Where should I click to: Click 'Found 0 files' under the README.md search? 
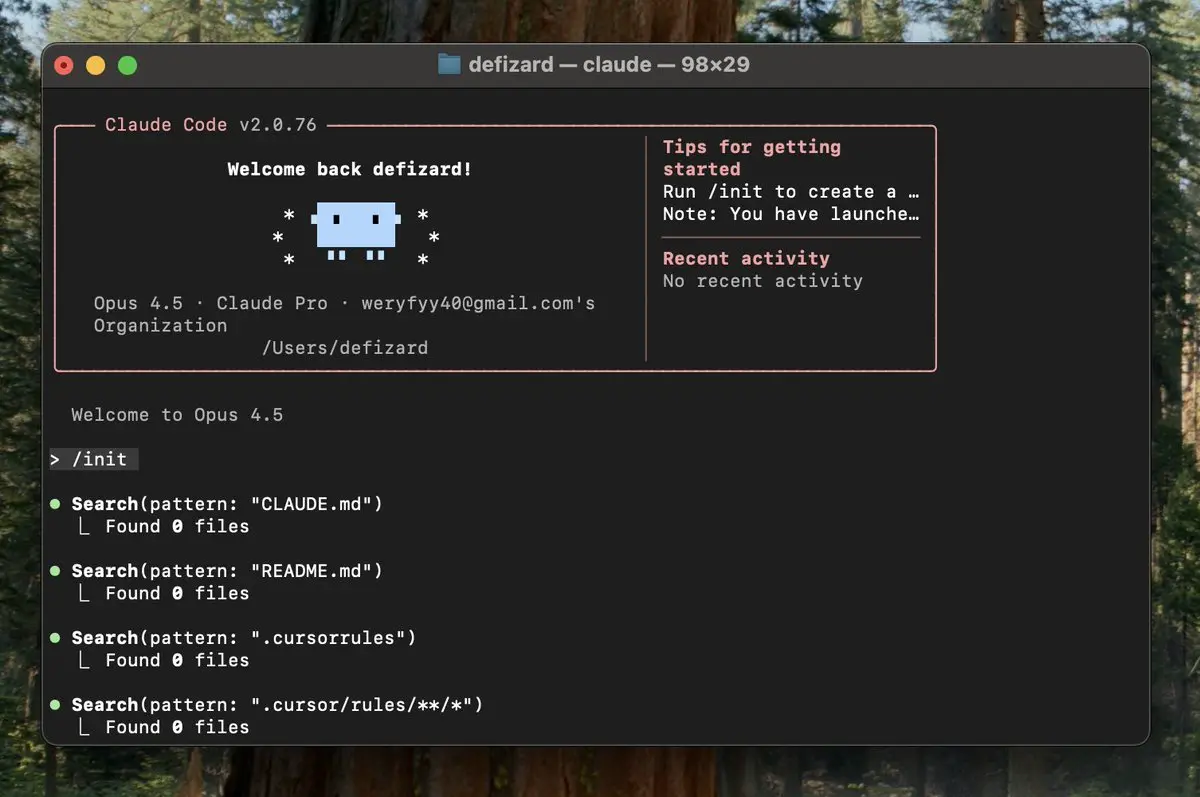(x=177, y=593)
